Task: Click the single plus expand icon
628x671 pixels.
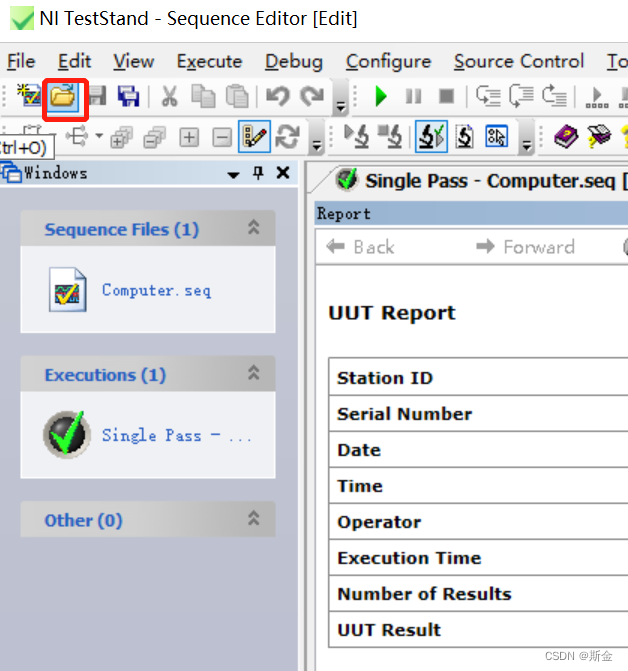Action: click(x=189, y=138)
